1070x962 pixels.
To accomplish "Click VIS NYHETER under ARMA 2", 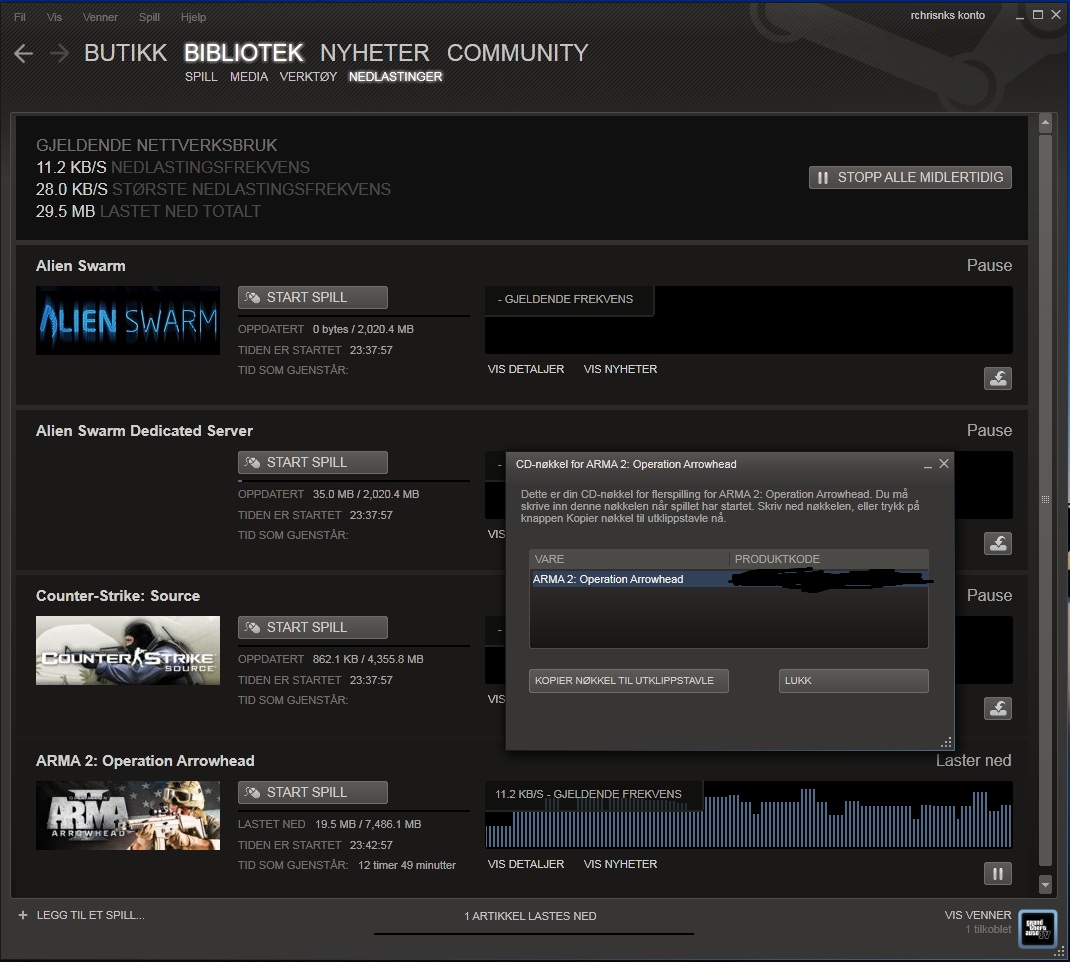I will tap(620, 864).
